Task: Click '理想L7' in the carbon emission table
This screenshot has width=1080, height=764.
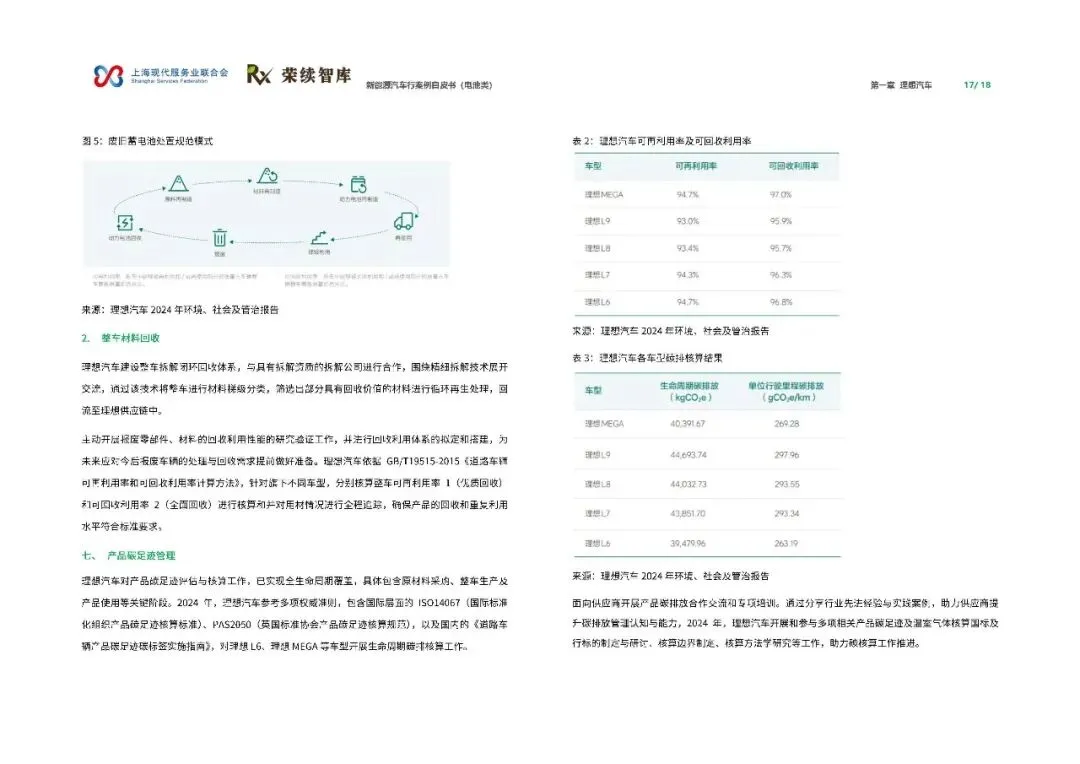Action: click(597, 513)
